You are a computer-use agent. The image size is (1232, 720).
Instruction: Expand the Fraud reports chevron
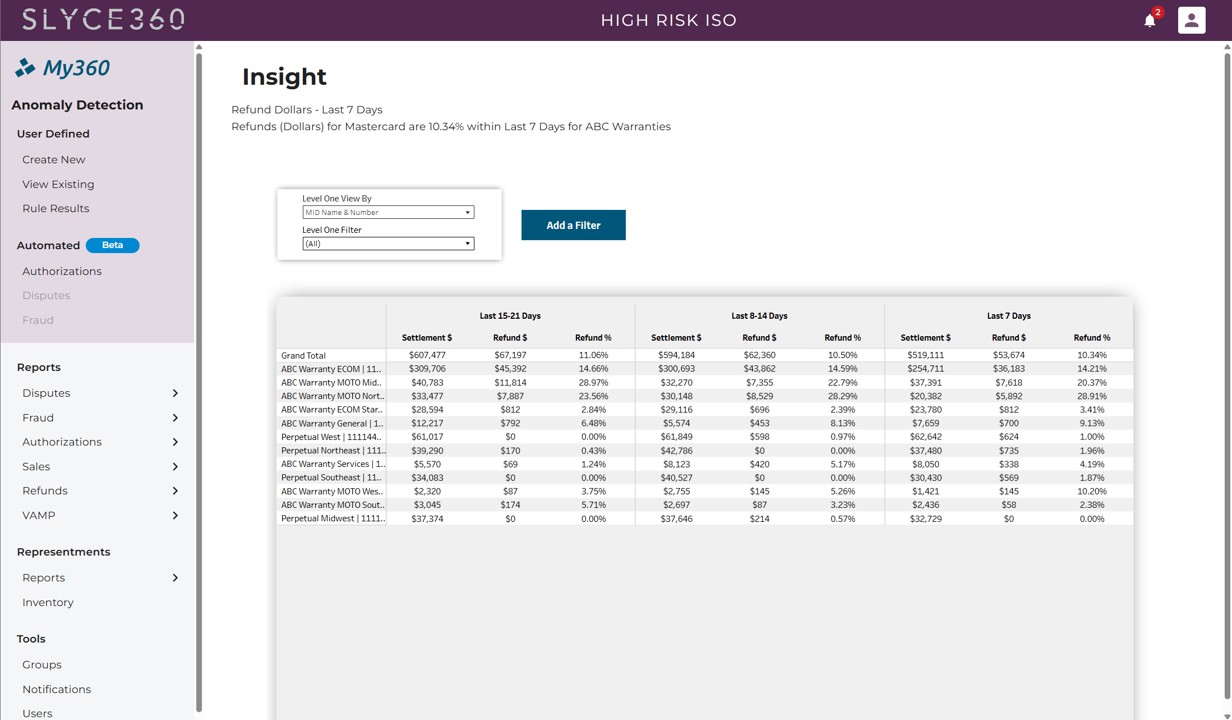click(175, 418)
